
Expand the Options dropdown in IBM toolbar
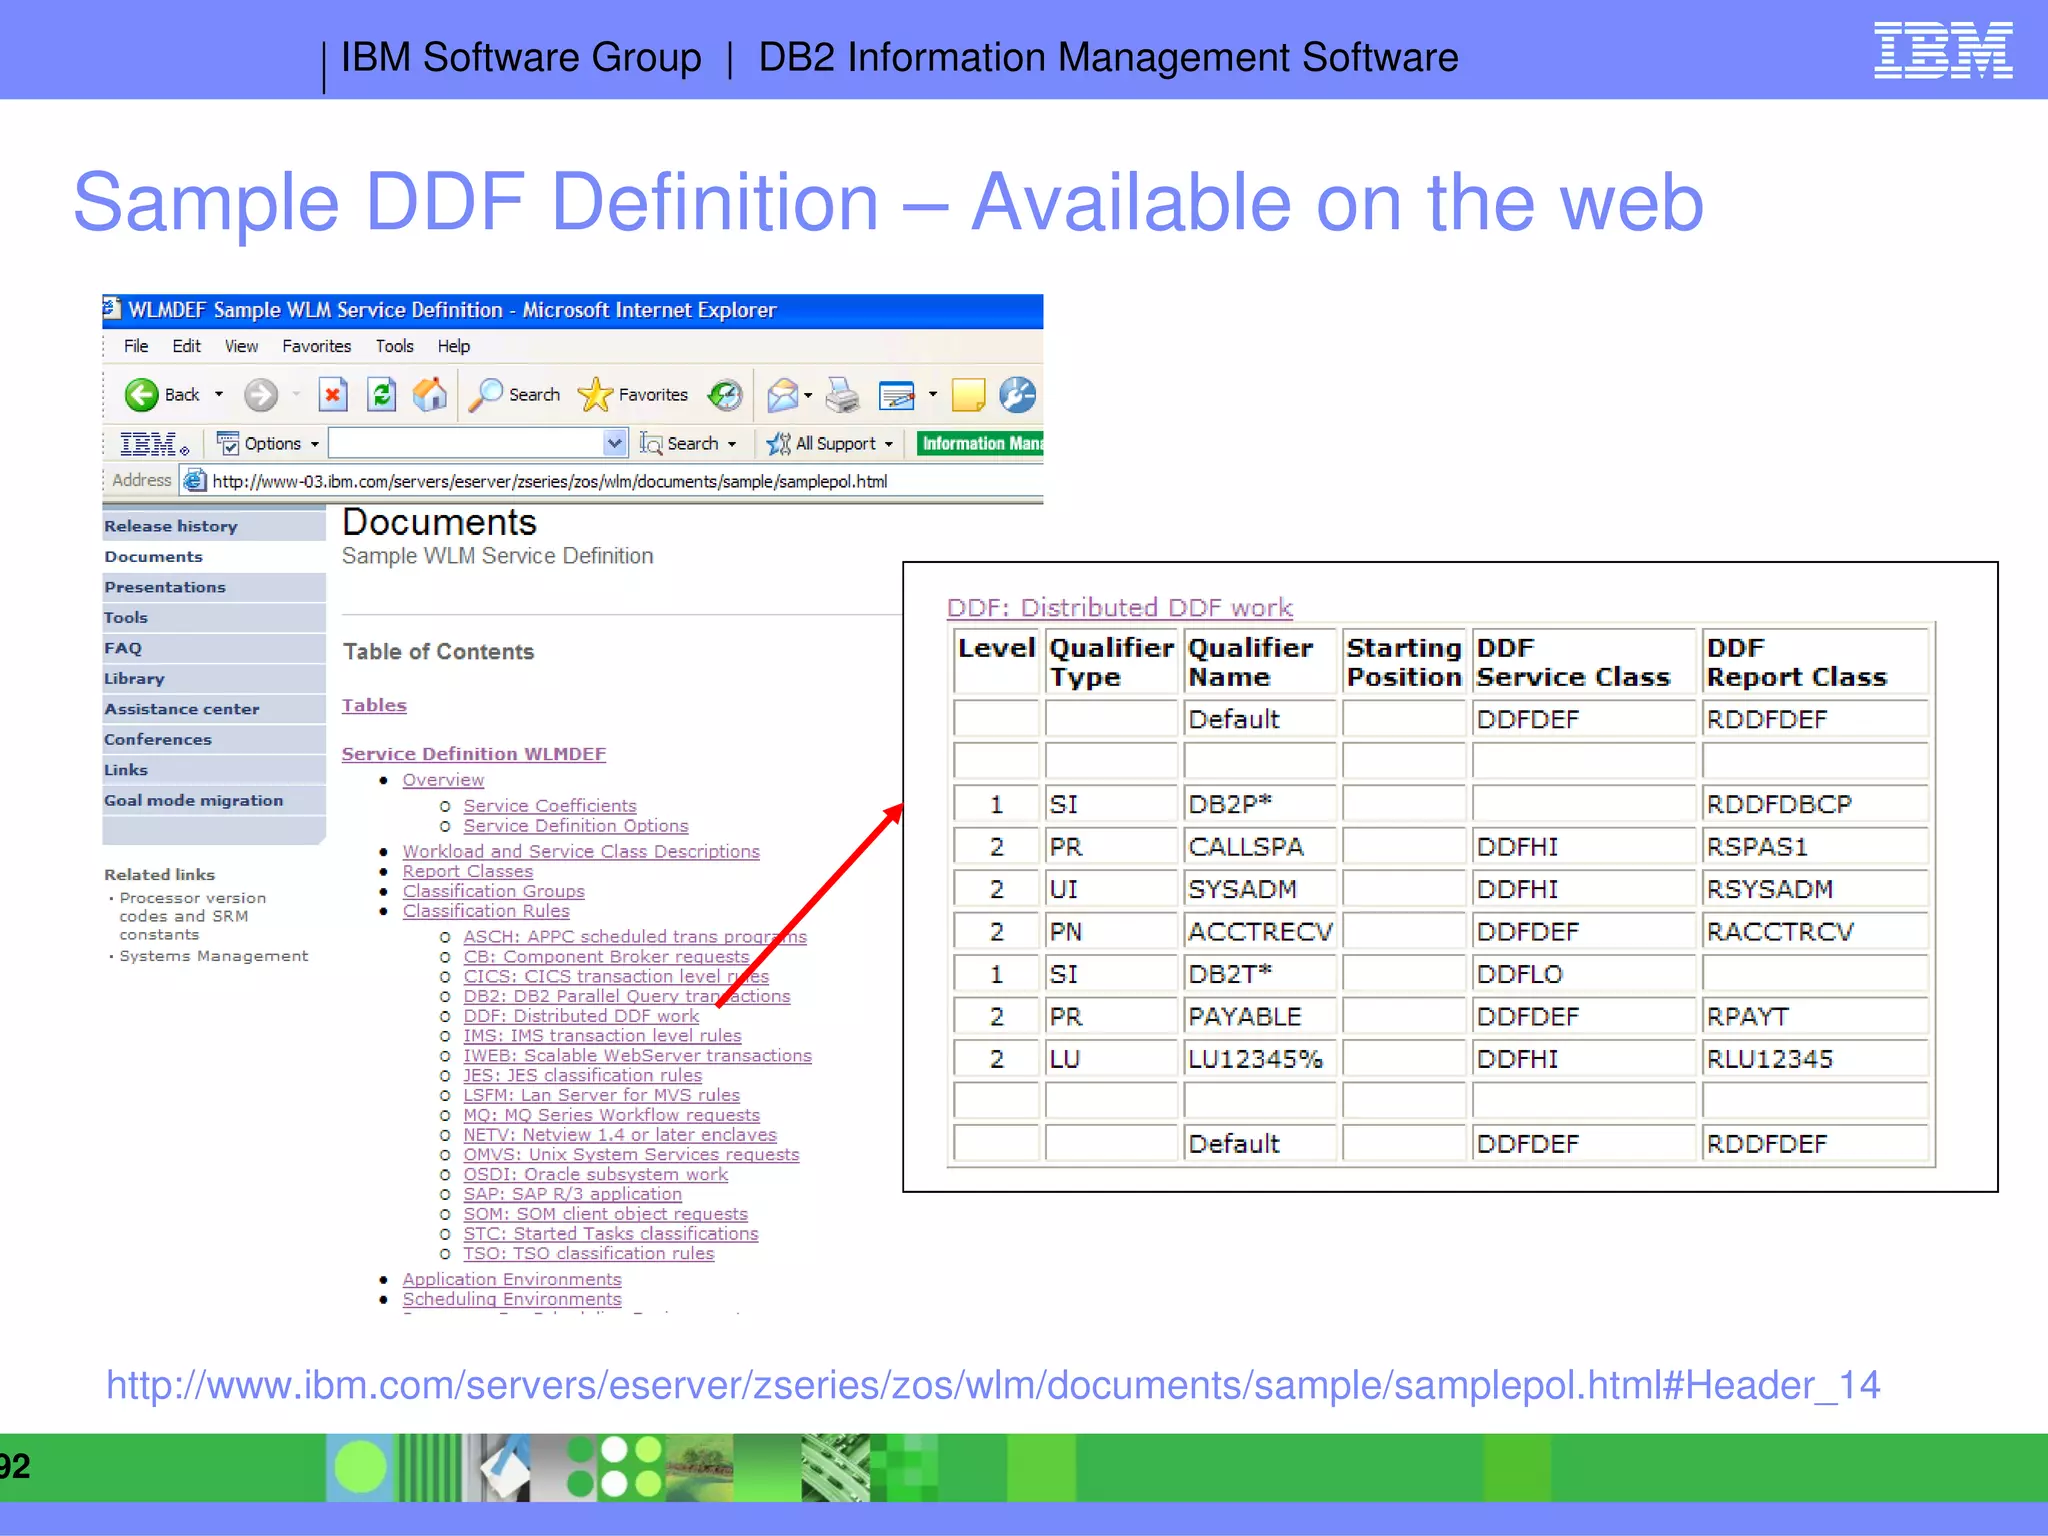315,444
